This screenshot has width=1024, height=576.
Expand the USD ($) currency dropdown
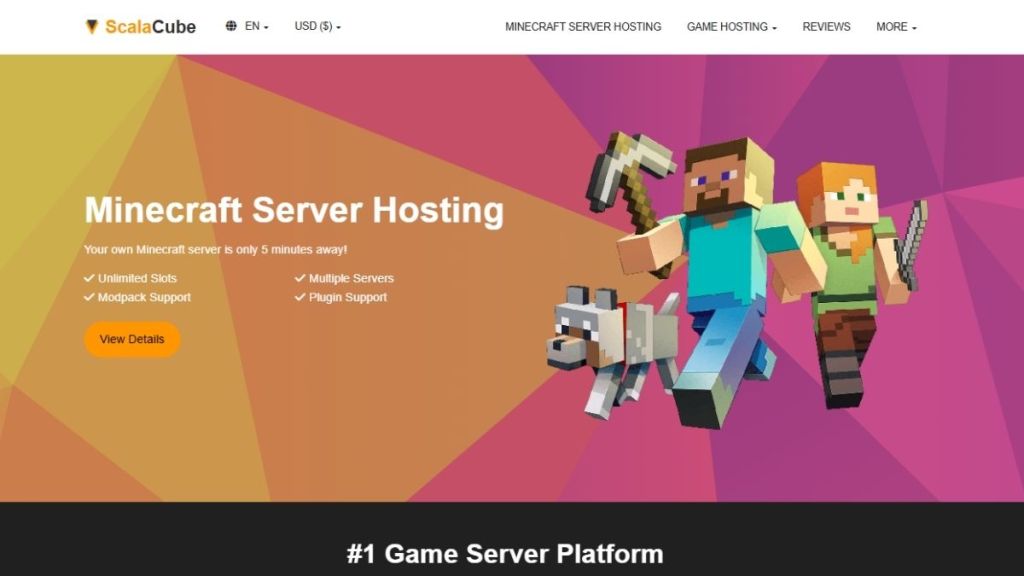point(314,25)
